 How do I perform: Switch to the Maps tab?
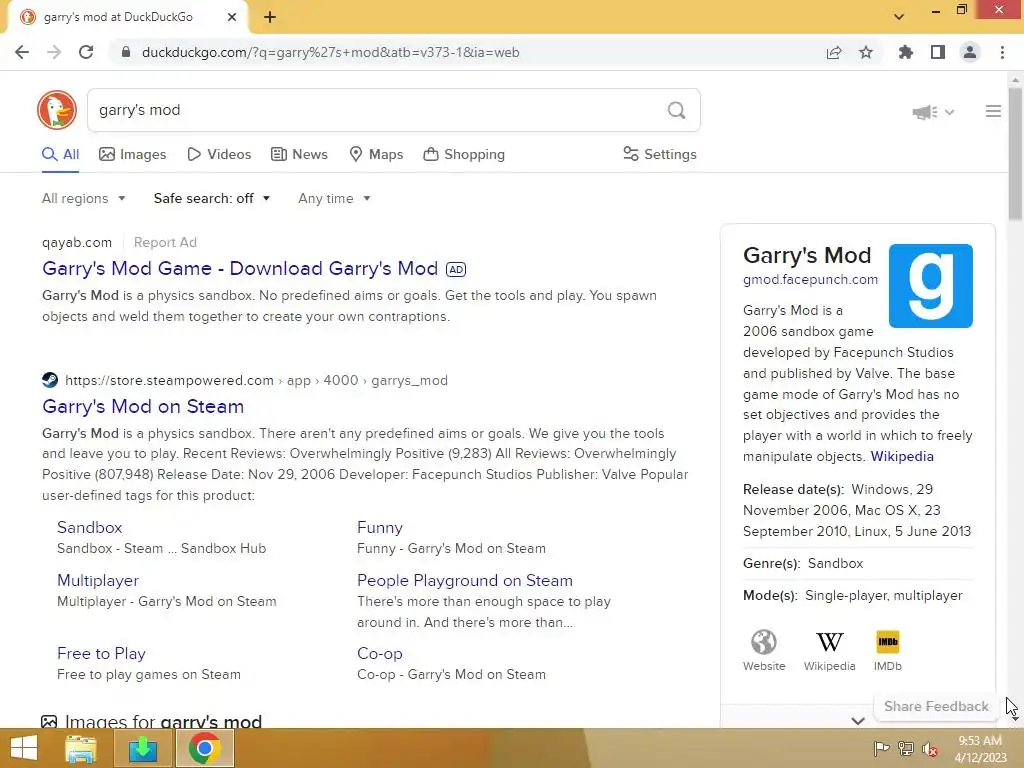coord(376,155)
